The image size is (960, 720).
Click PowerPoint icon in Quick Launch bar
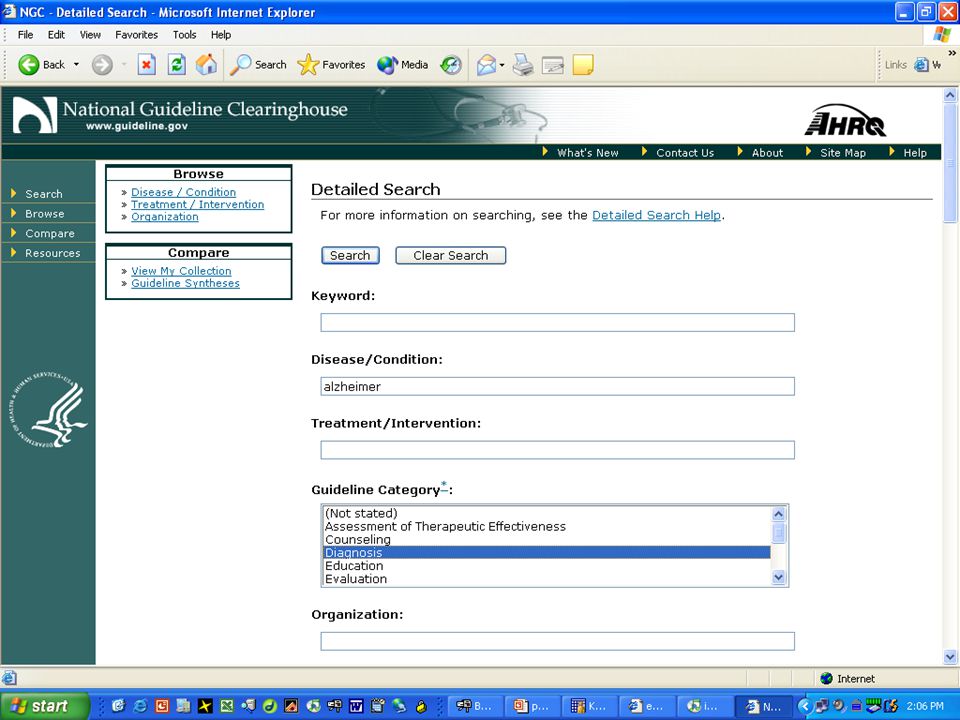pyautogui.click(x=162, y=706)
